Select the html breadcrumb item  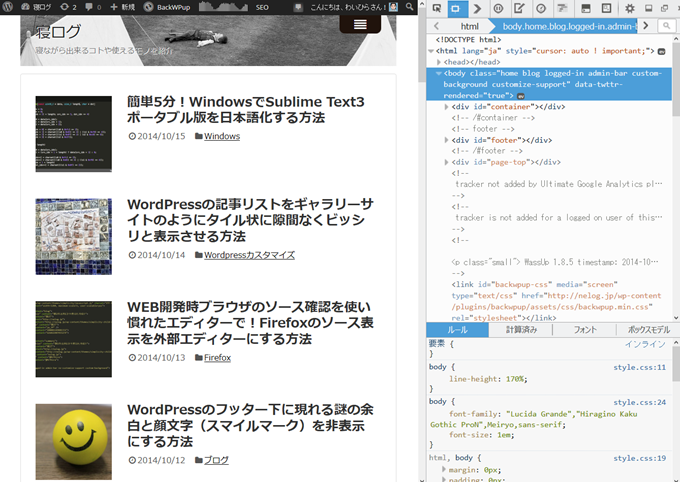(470, 26)
